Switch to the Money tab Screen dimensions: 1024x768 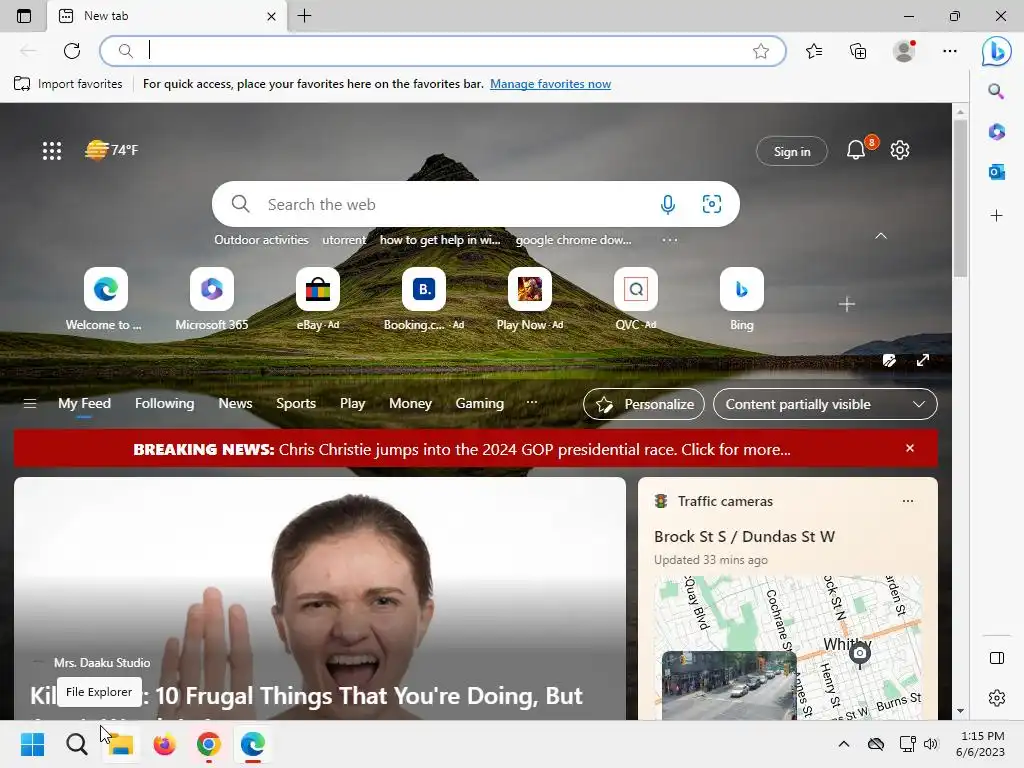pyautogui.click(x=410, y=404)
